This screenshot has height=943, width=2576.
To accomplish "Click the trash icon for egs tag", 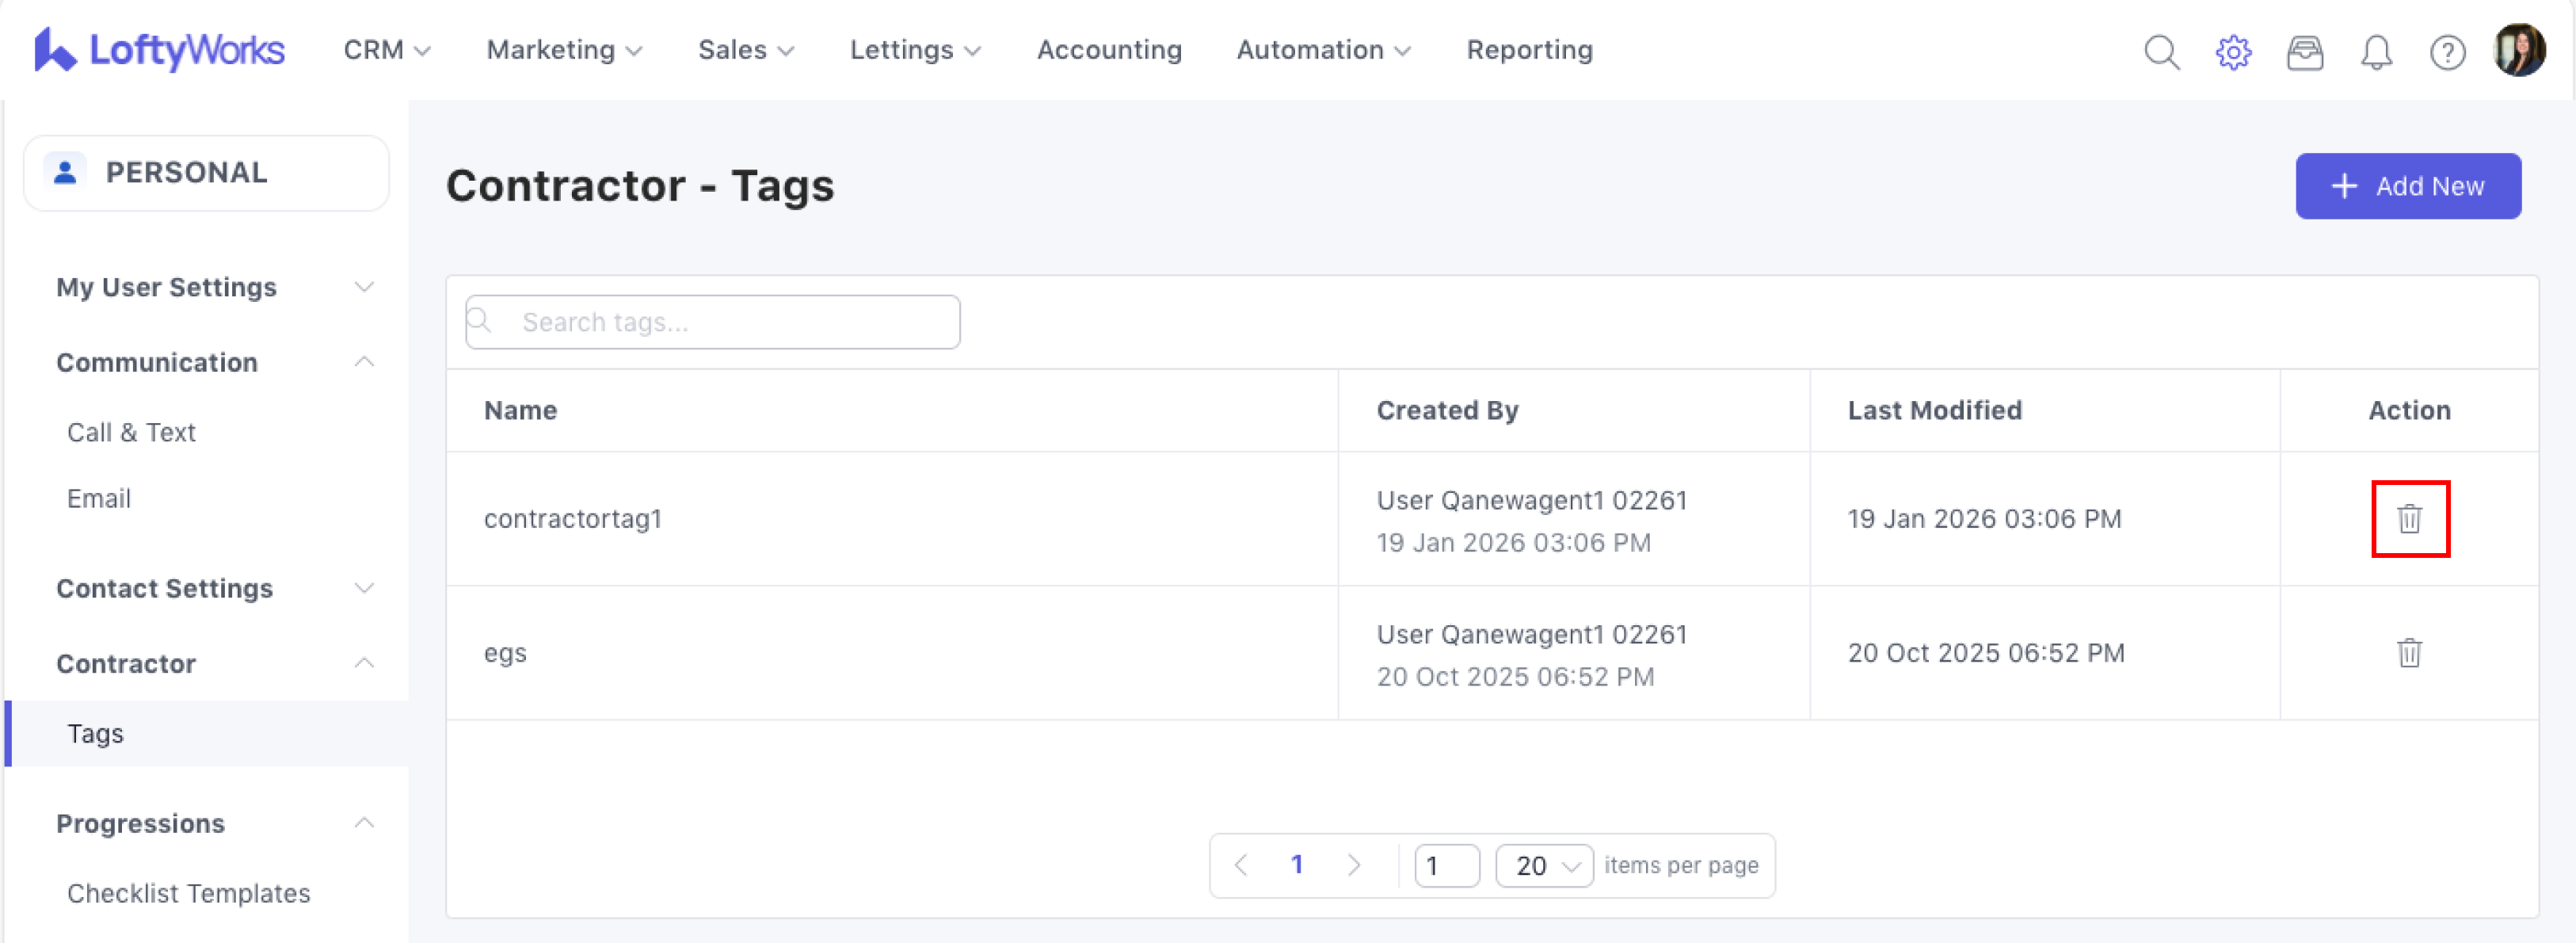I will click(x=2409, y=653).
